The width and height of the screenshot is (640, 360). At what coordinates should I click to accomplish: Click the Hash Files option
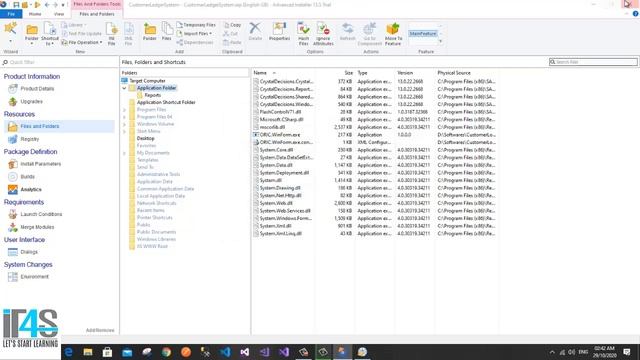point(303,34)
